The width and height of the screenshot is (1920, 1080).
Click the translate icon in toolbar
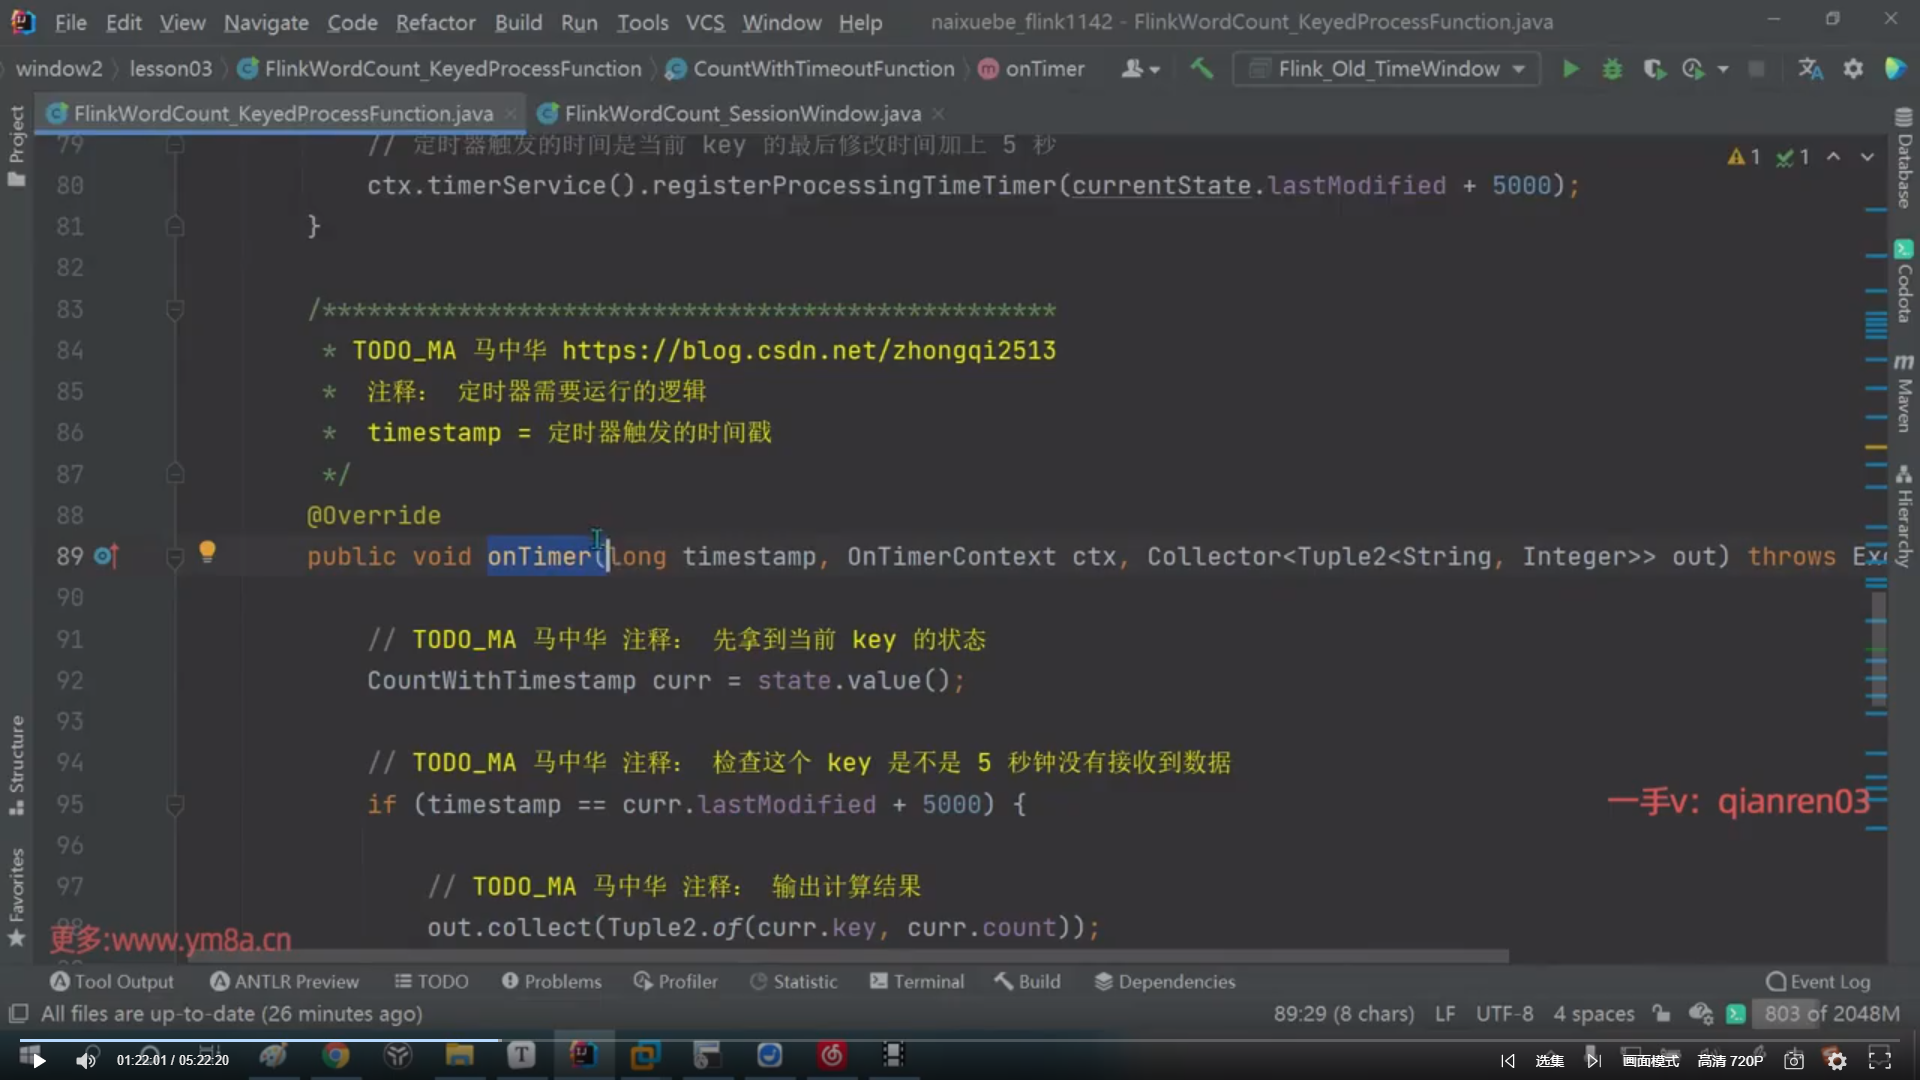pos(1810,69)
